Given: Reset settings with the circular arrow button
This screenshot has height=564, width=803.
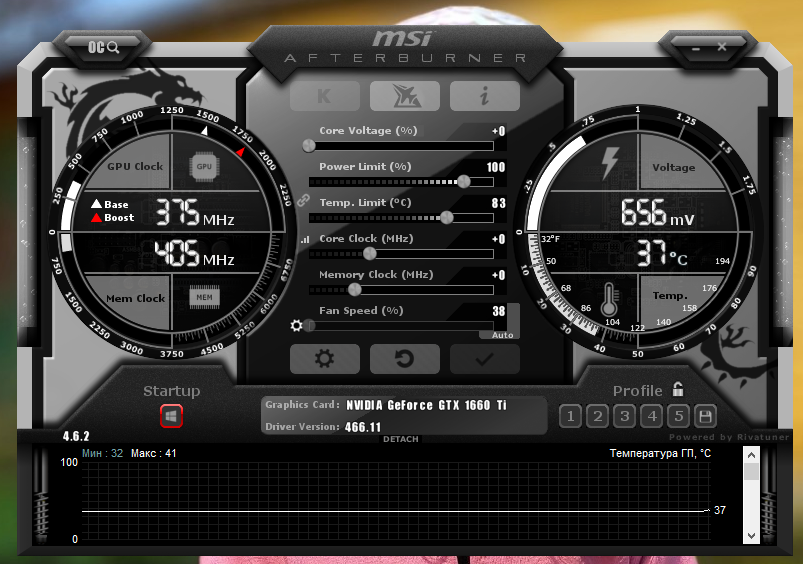Looking at the screenshot, I should point(405,359).
